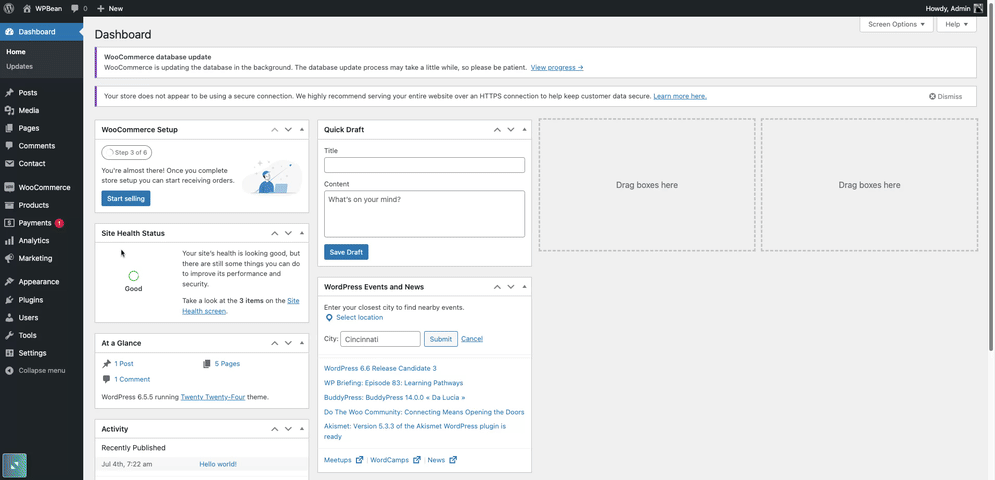995x480 pixels.
Task: Open the WooCommerce menu label
Action: [44, 187]
